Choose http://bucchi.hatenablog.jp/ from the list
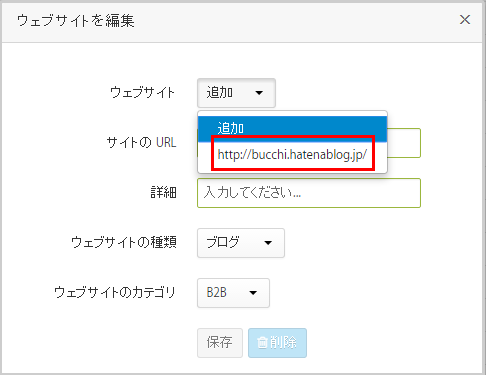 coord(292,154)
